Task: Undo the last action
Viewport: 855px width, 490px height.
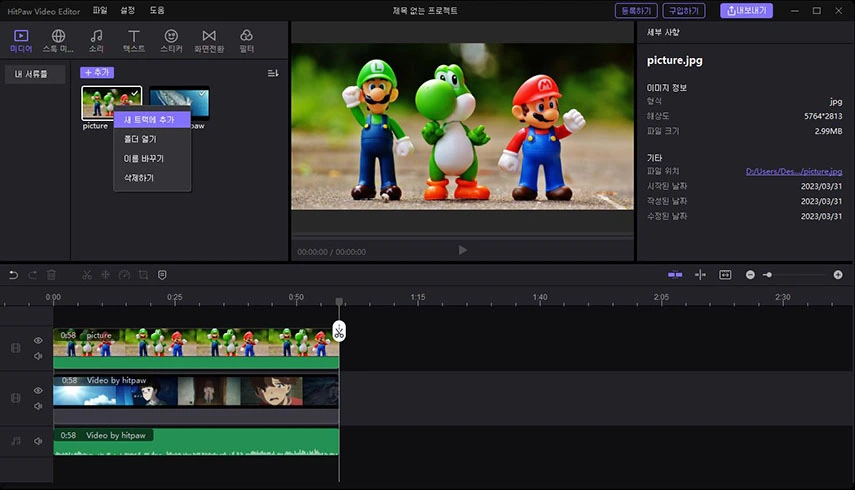Action: coord(14,275)
